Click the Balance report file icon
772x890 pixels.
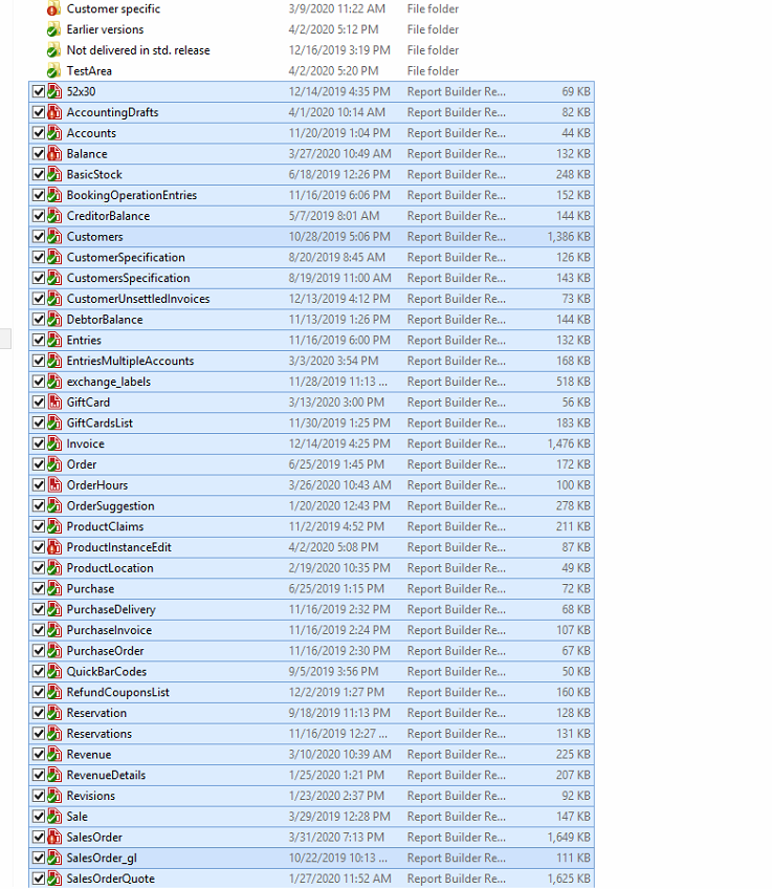[x=54, y=154]
